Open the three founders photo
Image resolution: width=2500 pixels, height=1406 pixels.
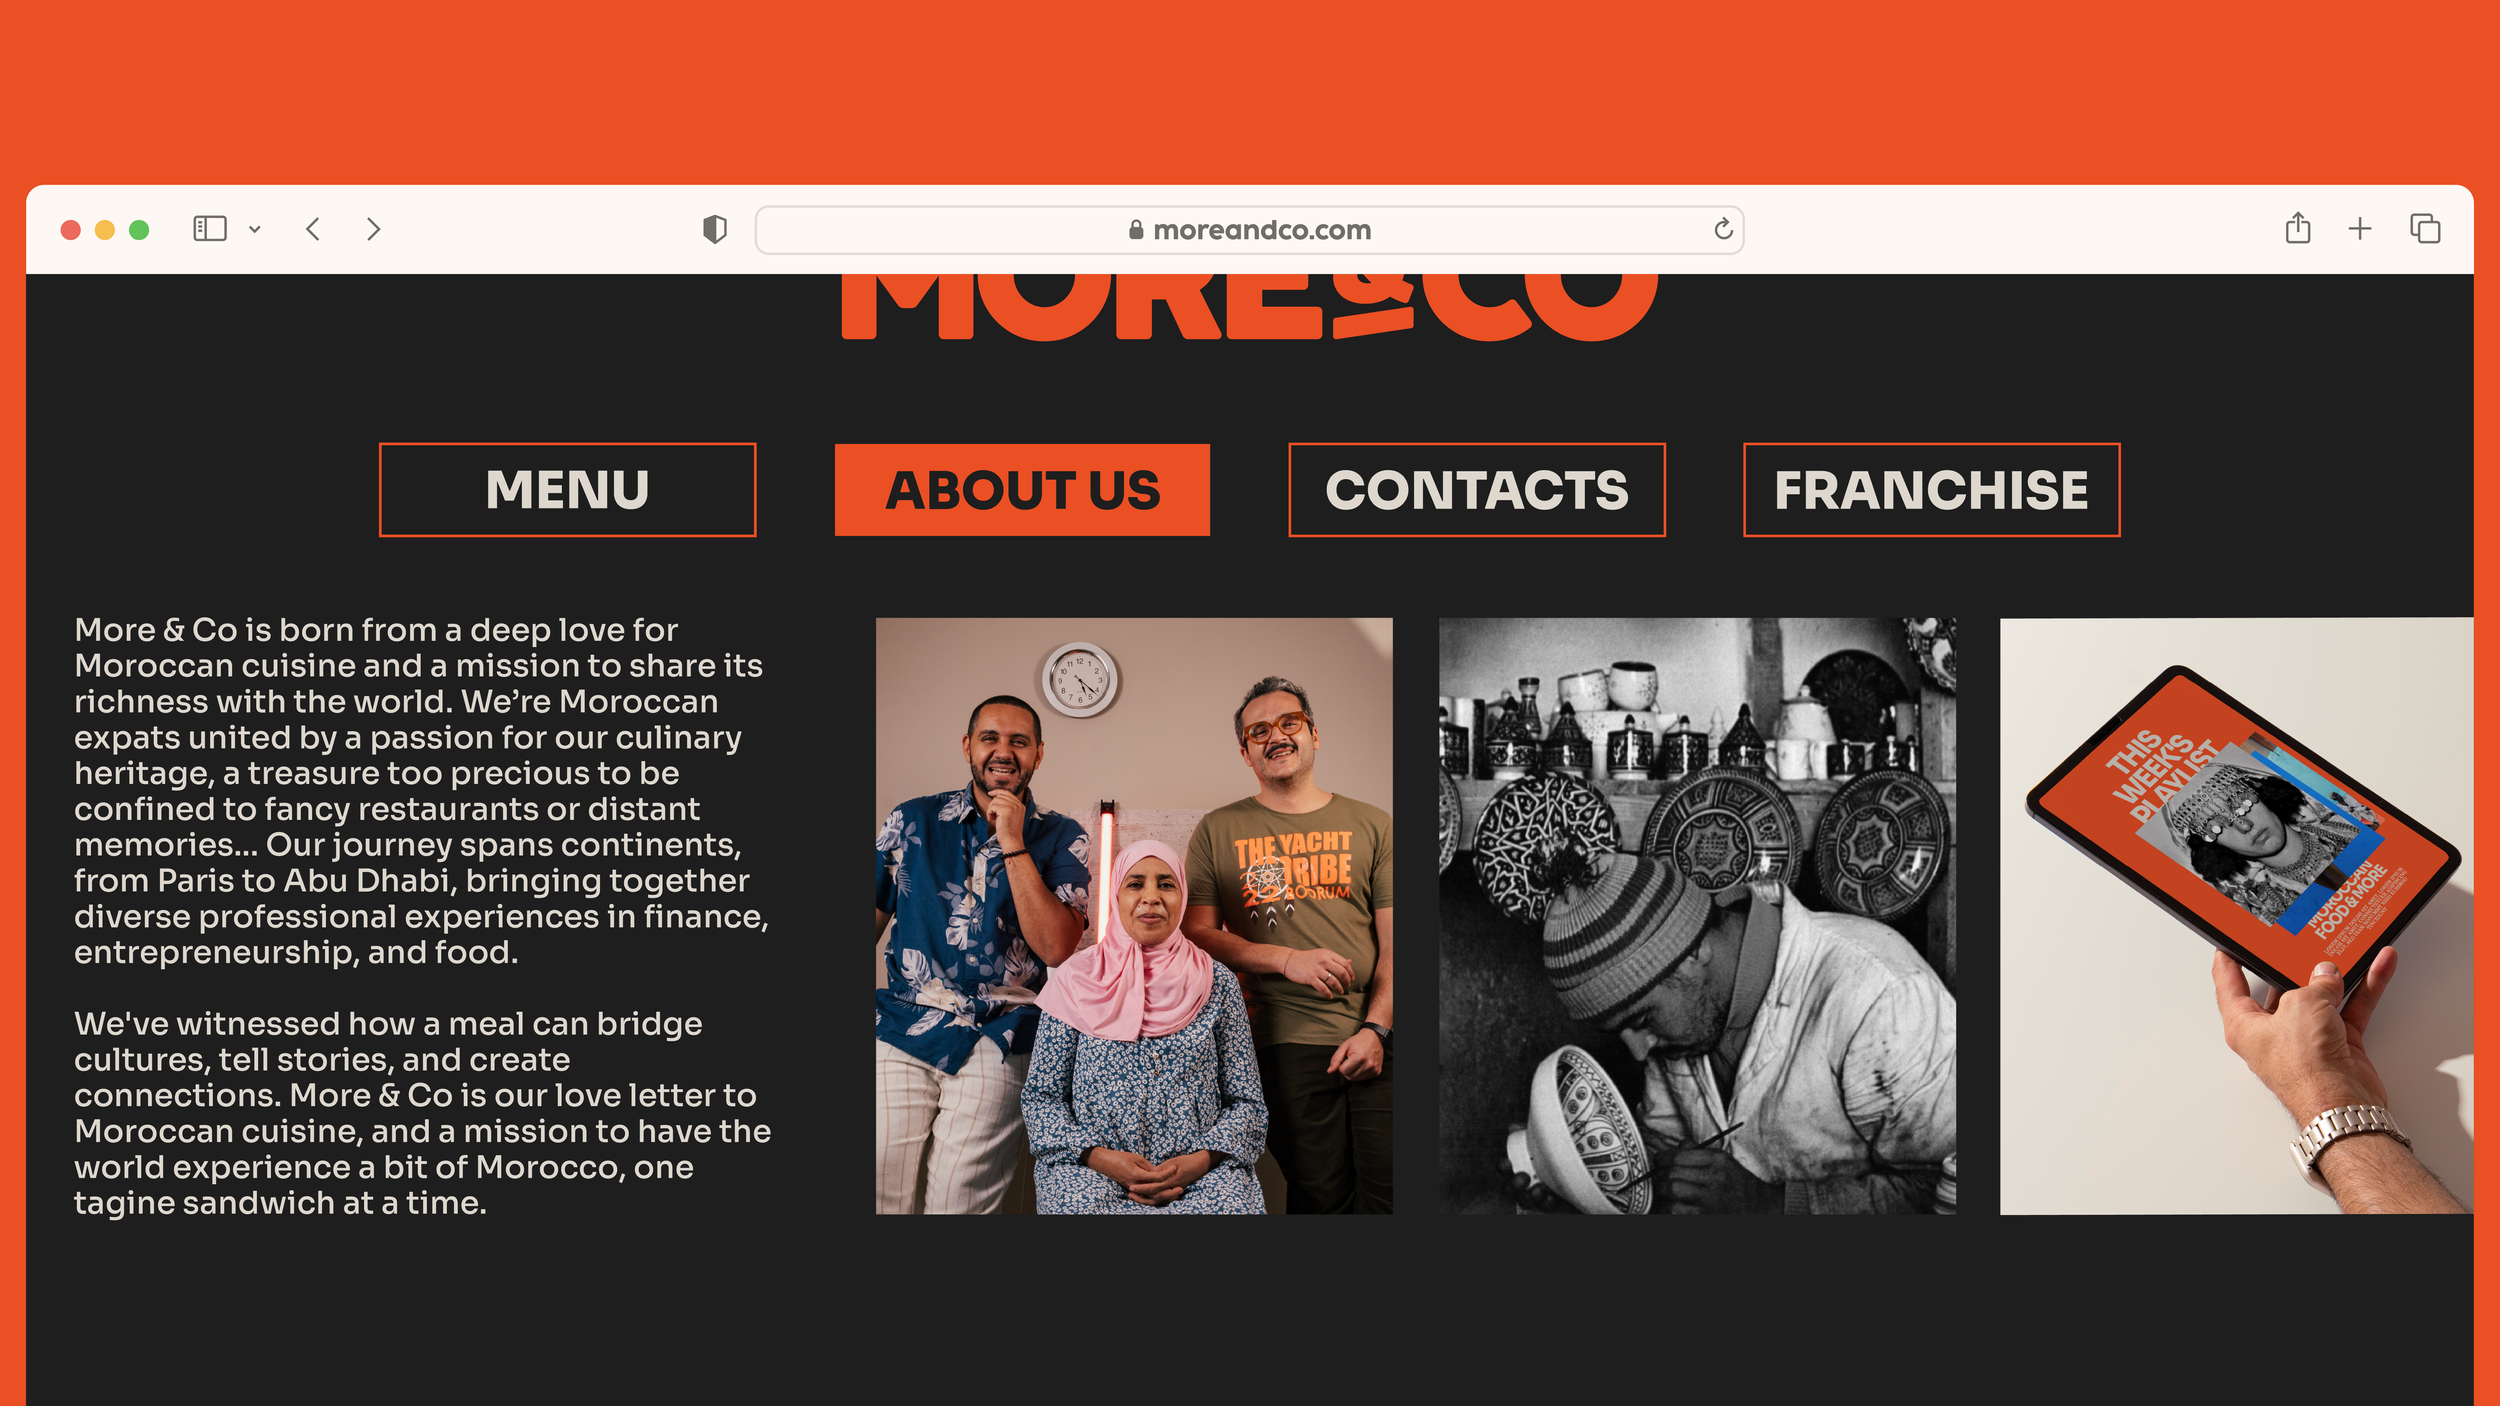coord(1134,916)
